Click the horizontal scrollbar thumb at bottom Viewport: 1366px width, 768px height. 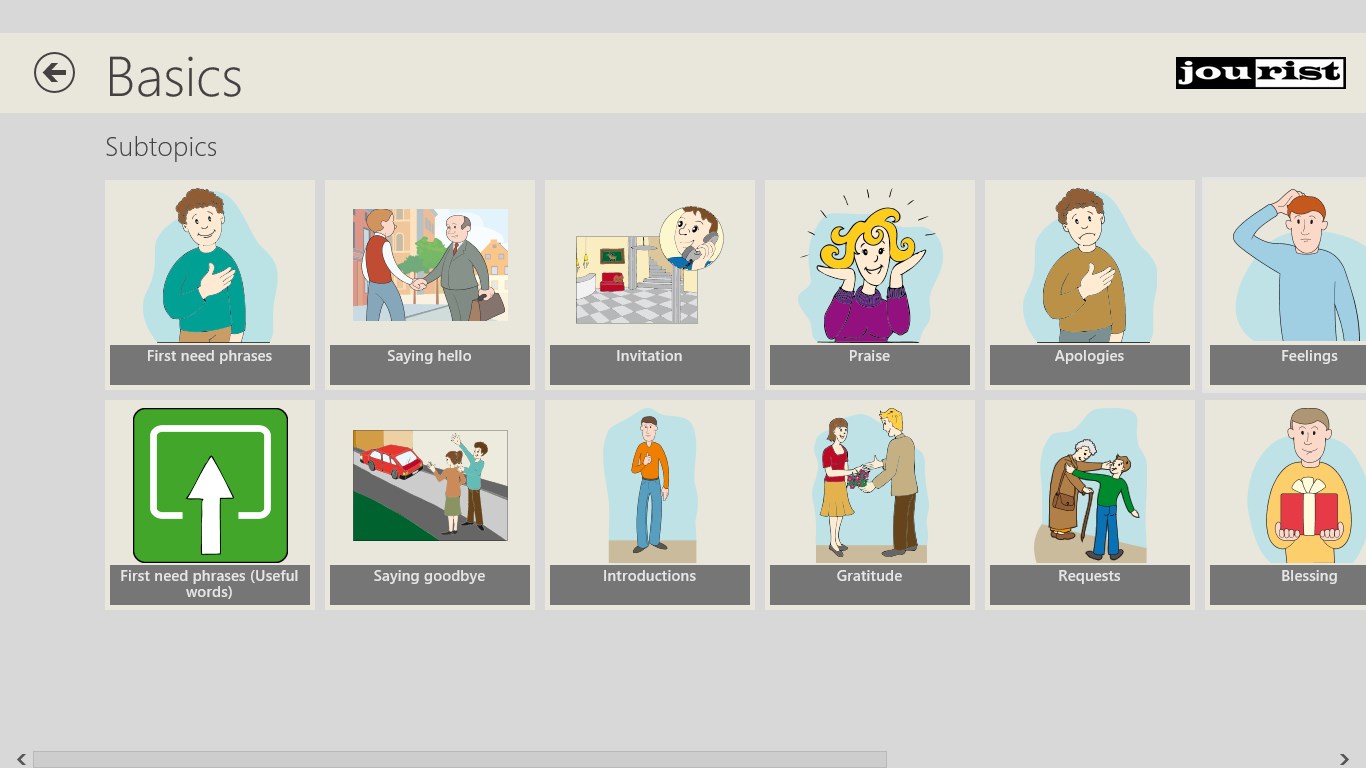click(460, 760)
